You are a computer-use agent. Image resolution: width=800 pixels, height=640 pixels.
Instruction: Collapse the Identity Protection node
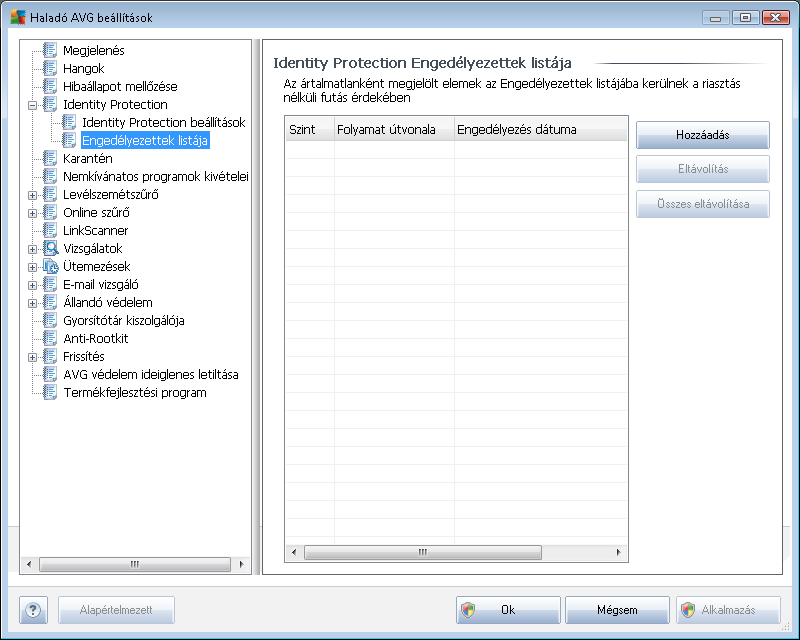point(32,105)
